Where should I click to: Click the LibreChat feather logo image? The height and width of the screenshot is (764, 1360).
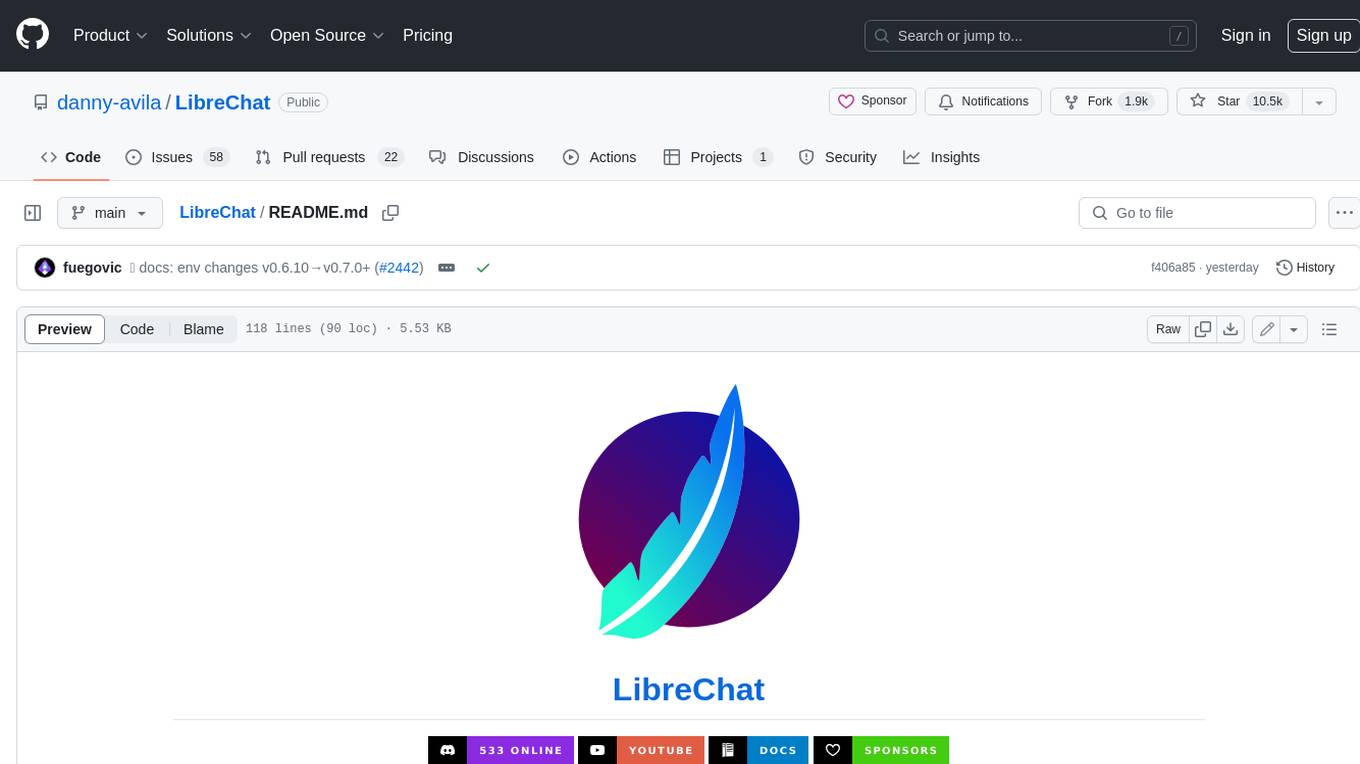pyautogui.click(x=689, y=511)
